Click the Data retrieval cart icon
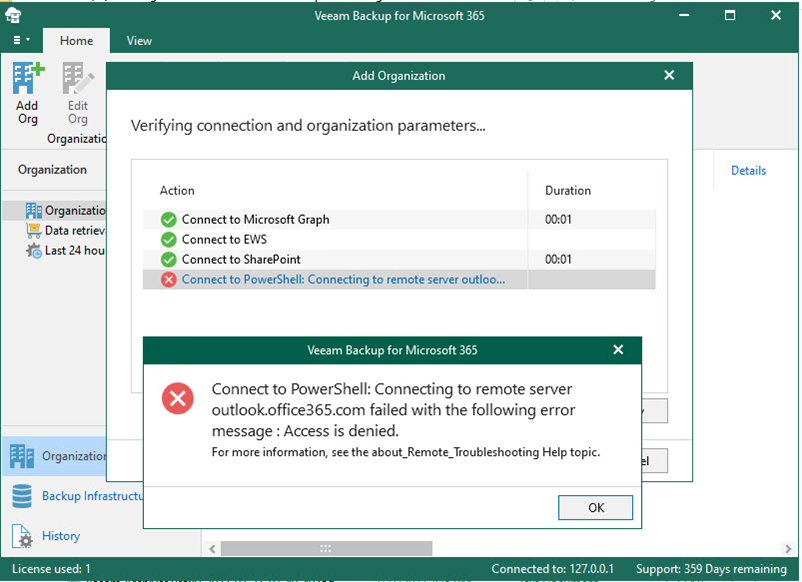 34,230
